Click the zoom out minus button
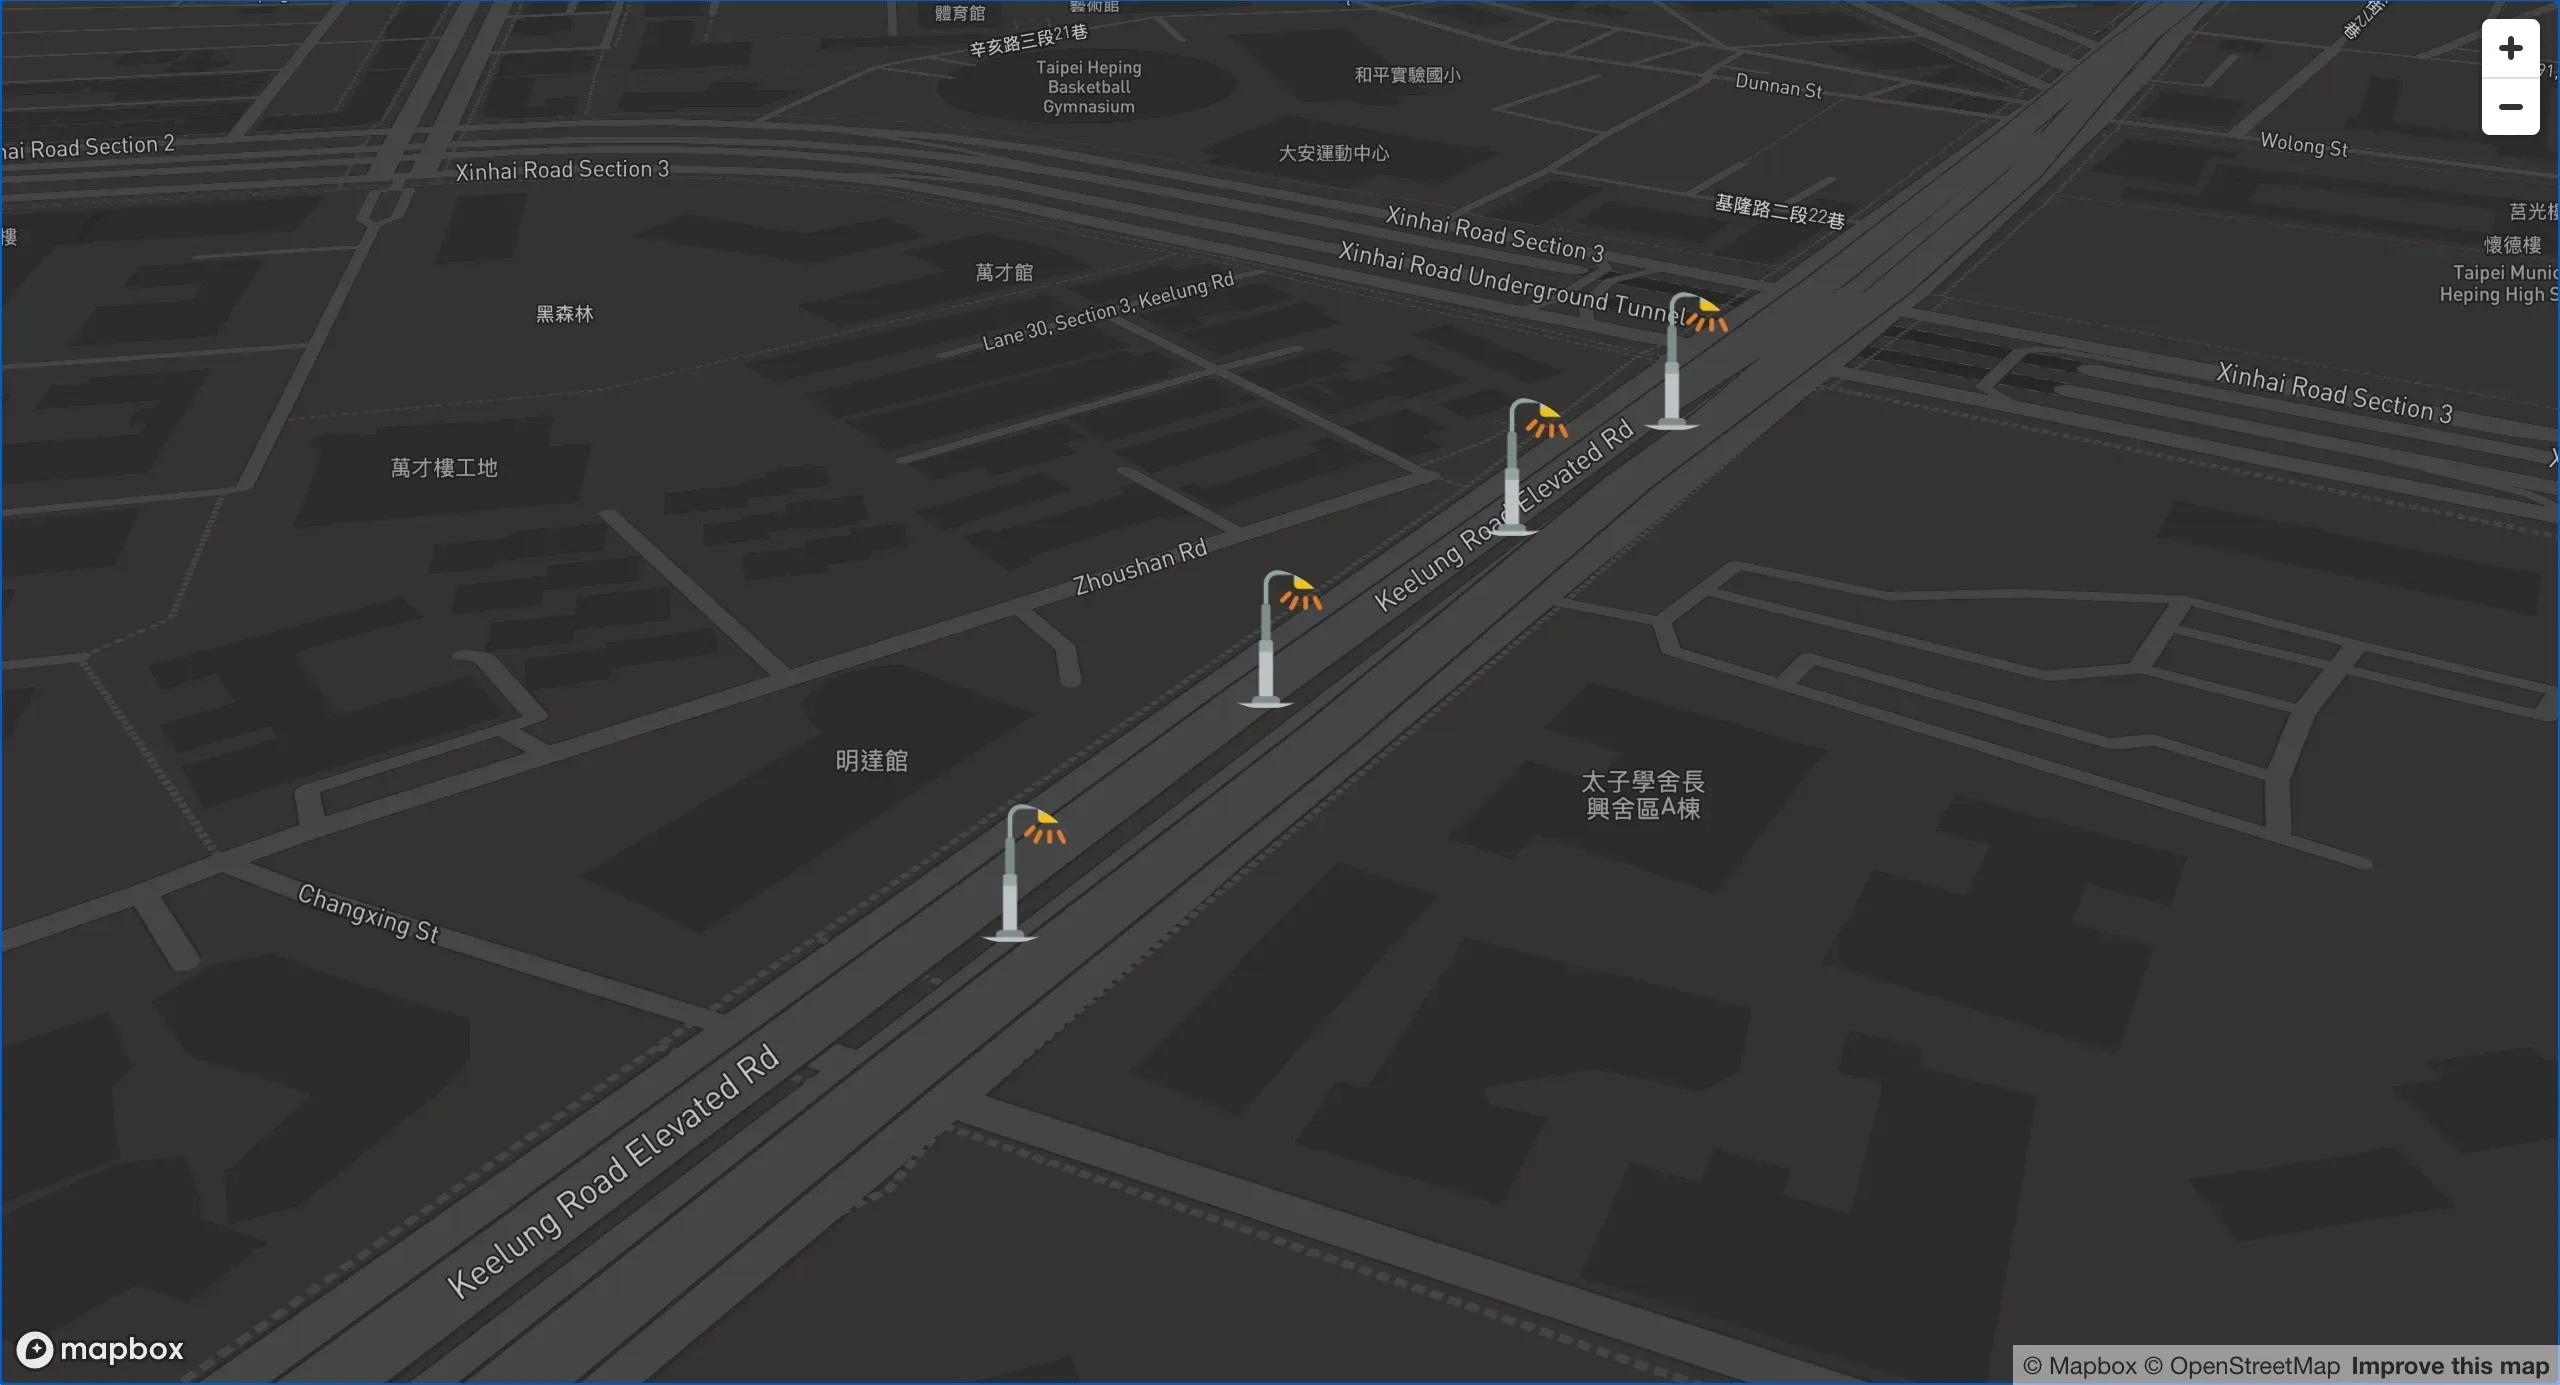The width and height of the screenshot is (2560, 1385). (2510, 107)
